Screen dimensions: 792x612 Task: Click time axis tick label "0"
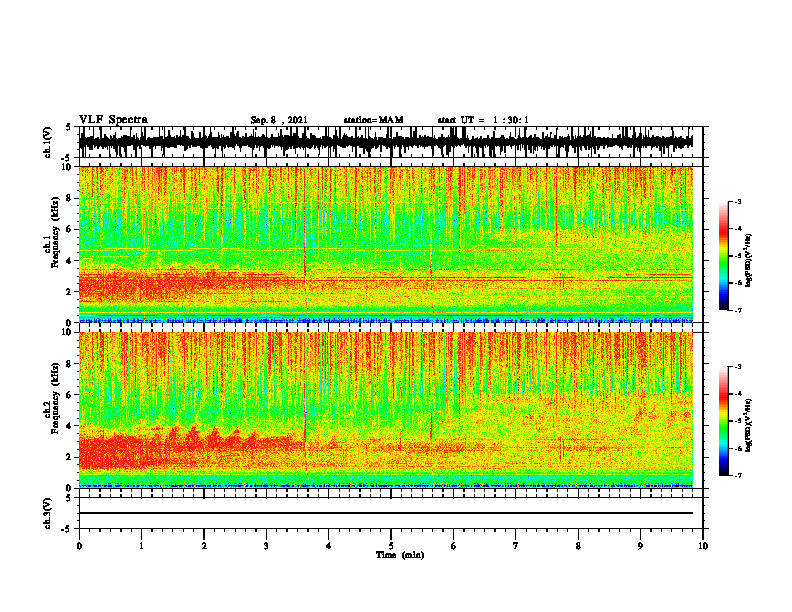pyautogui.click(x=79, y=546)
